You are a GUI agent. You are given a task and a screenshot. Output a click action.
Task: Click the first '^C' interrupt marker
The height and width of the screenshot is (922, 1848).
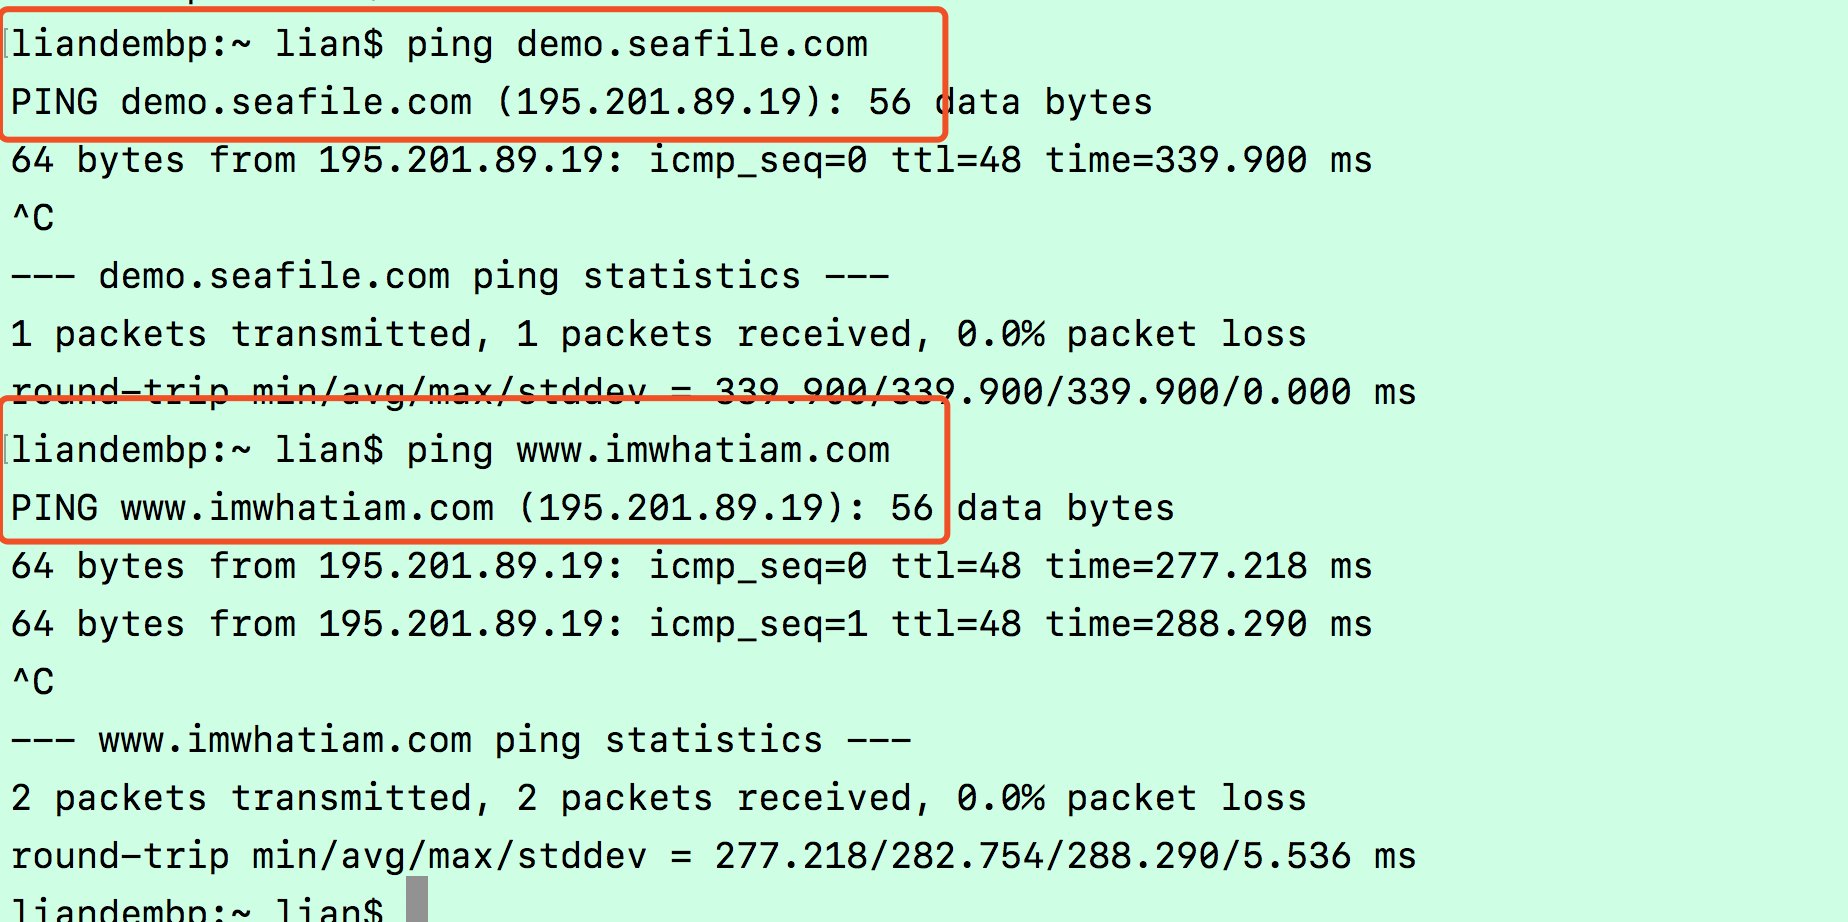tap(33, 219)
